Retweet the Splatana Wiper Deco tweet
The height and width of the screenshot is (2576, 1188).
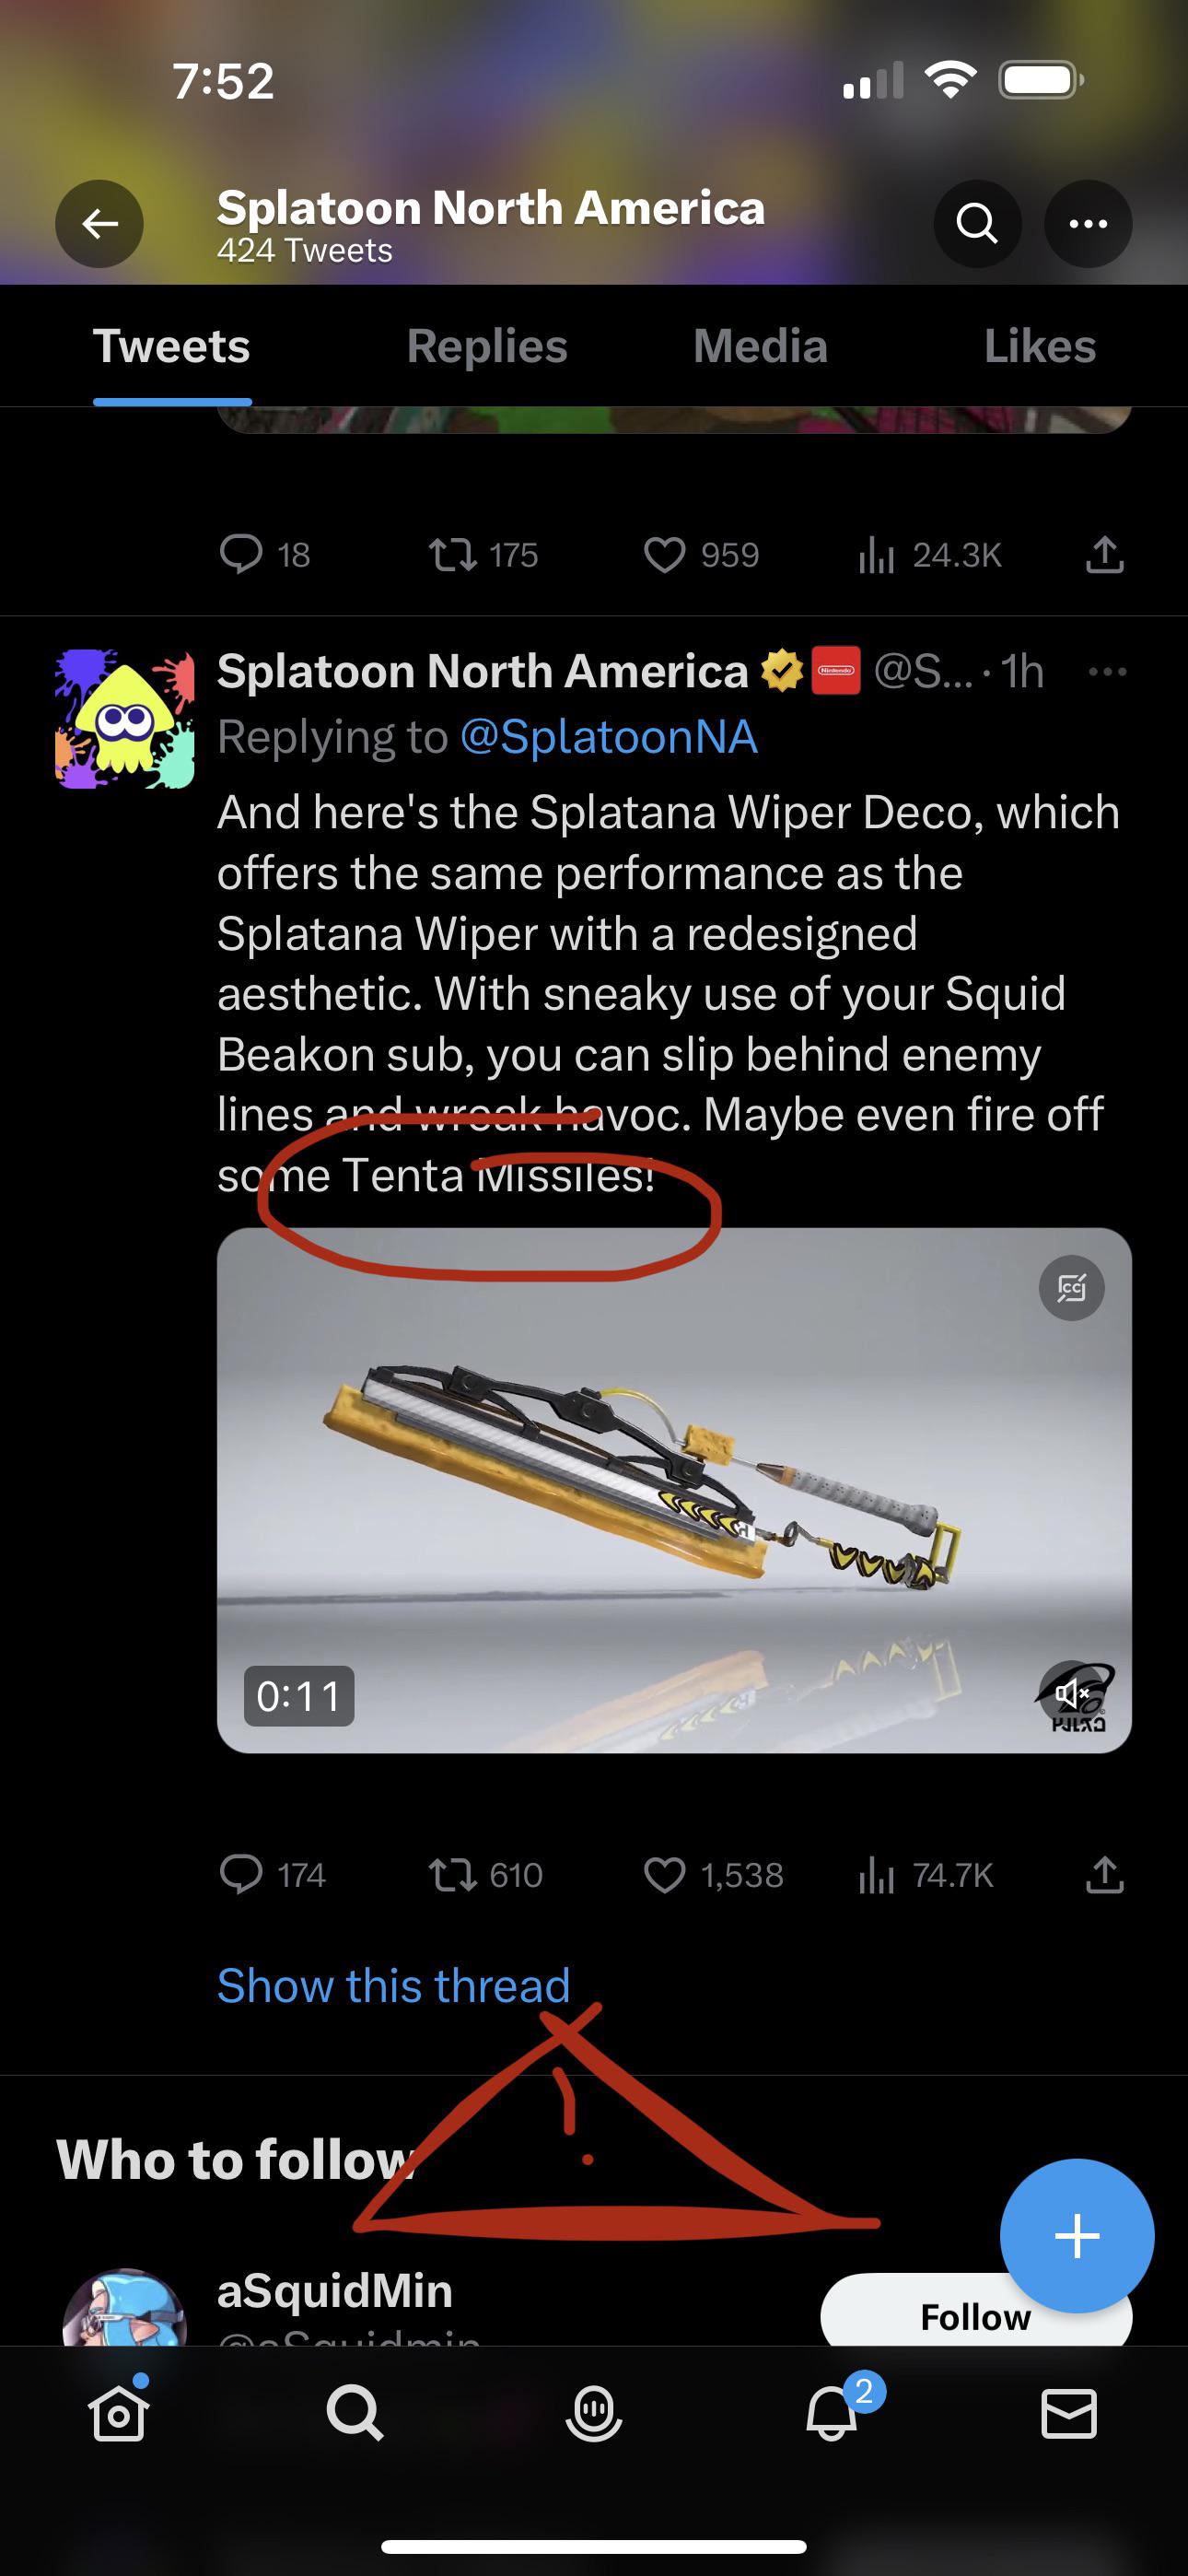[453, 1876]
